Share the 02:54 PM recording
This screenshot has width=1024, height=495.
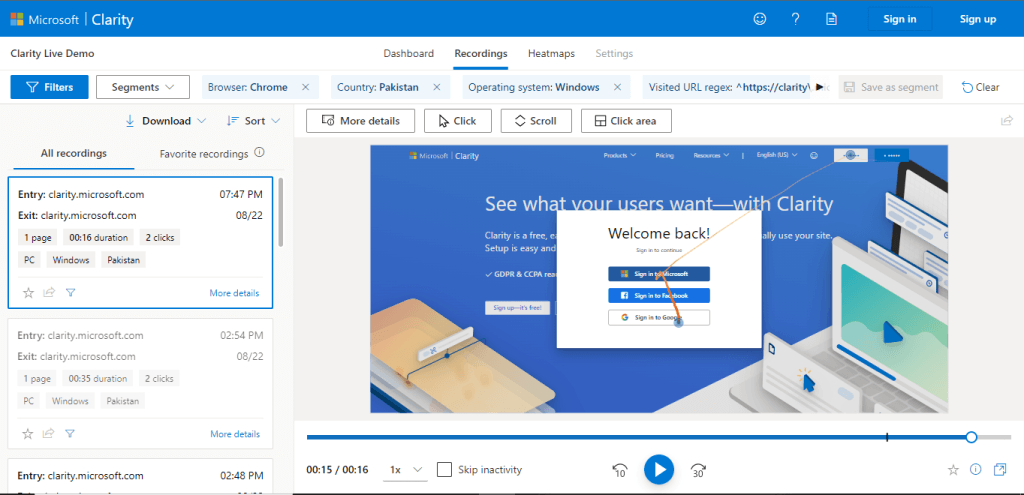(48, 434)
